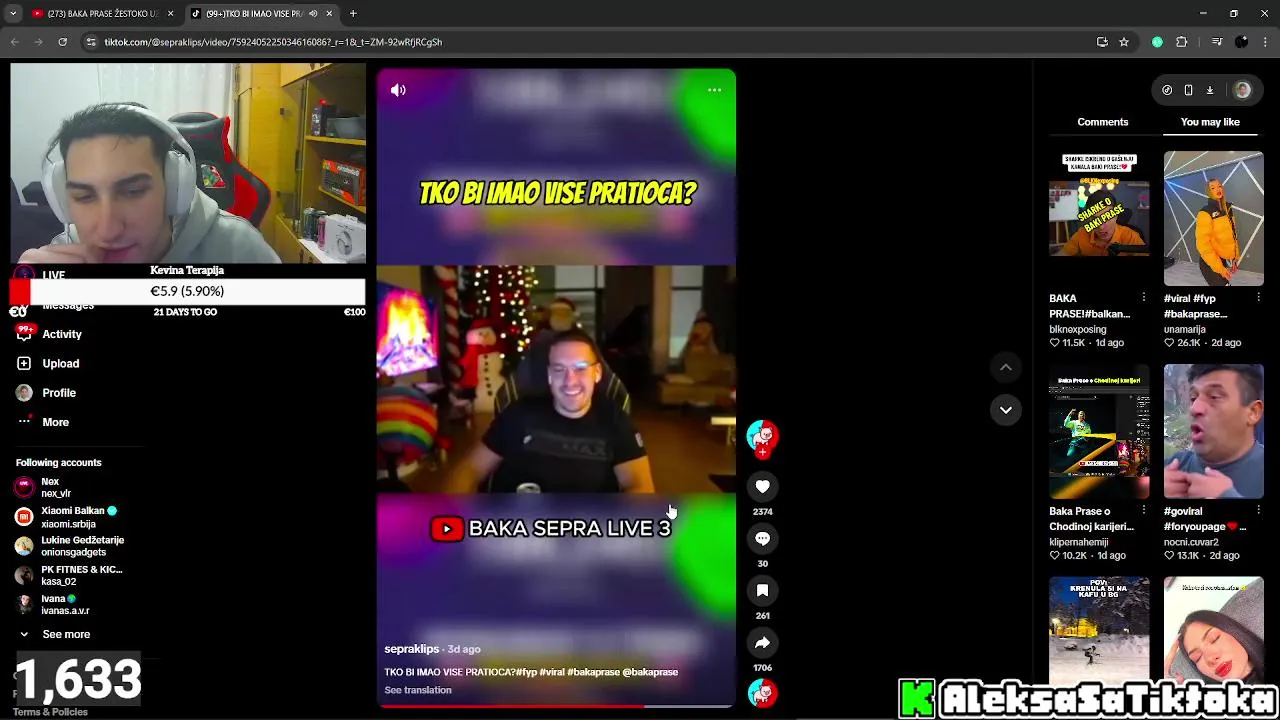Mute the TikTok video sound
This screenshot has width=1280, height=720.
(398, 90)
